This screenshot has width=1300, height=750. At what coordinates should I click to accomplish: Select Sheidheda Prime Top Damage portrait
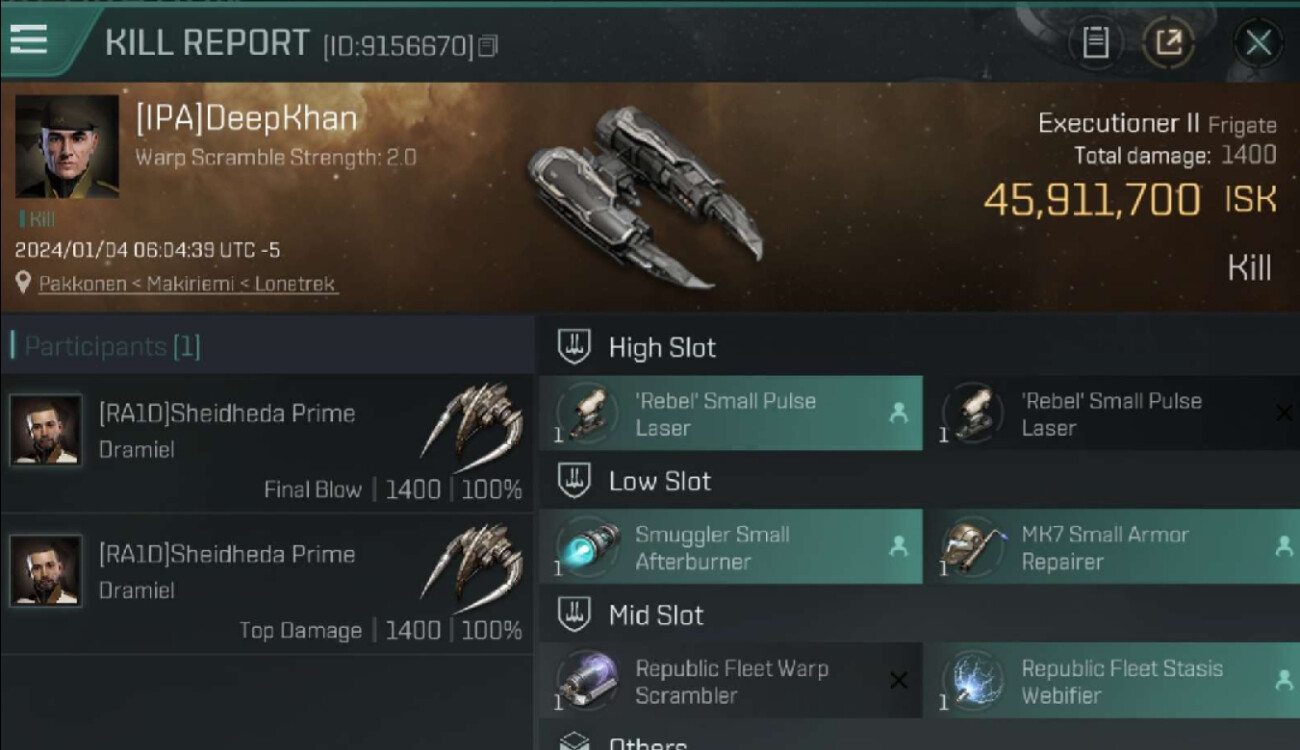point(46,571)
